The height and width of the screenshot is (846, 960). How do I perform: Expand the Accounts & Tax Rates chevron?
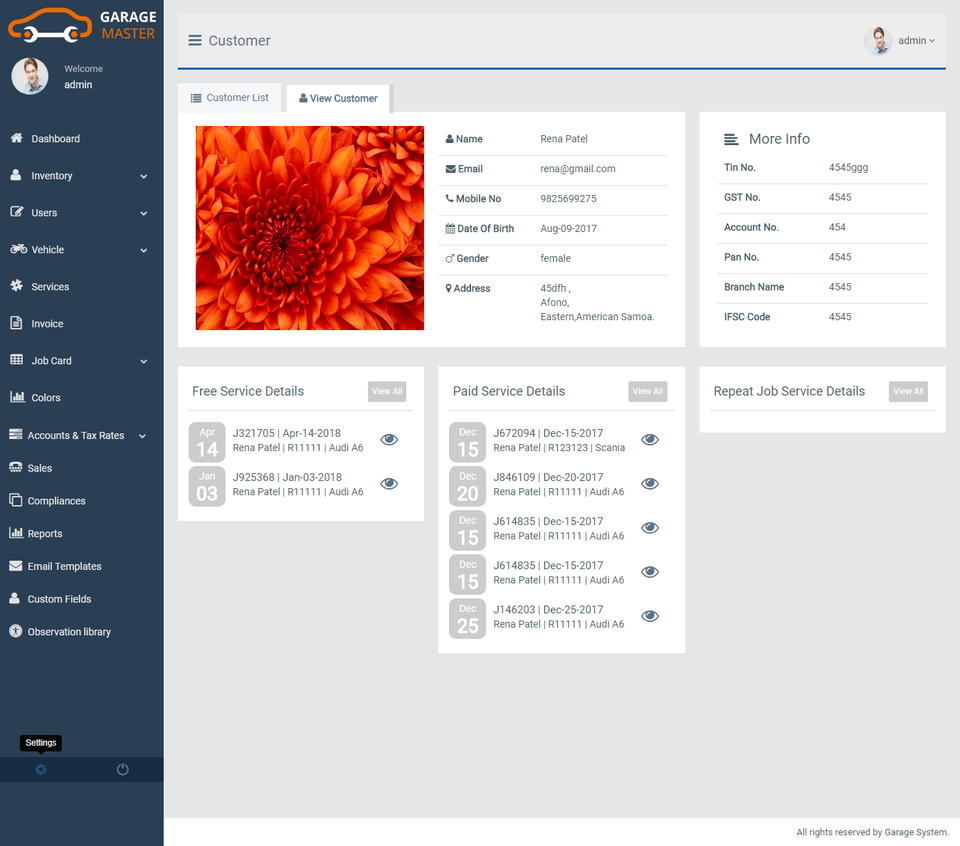pos(143,436)
